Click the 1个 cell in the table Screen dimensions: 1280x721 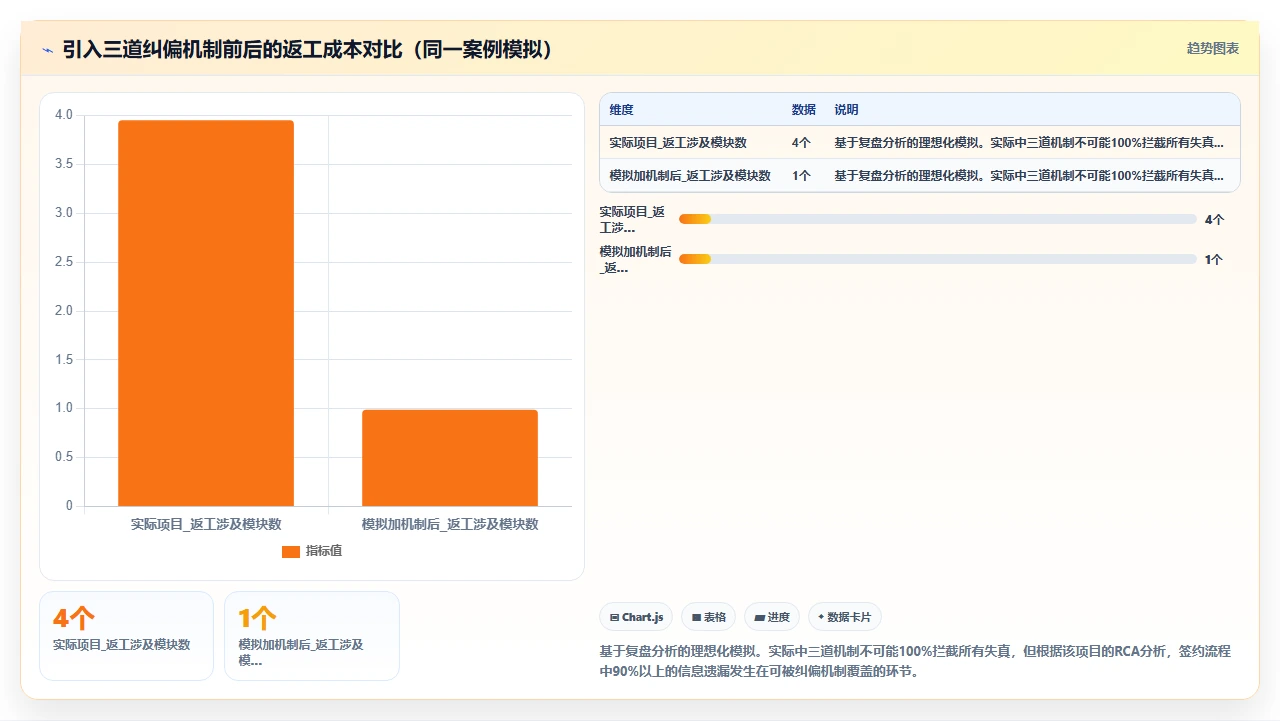click(801, 175)
